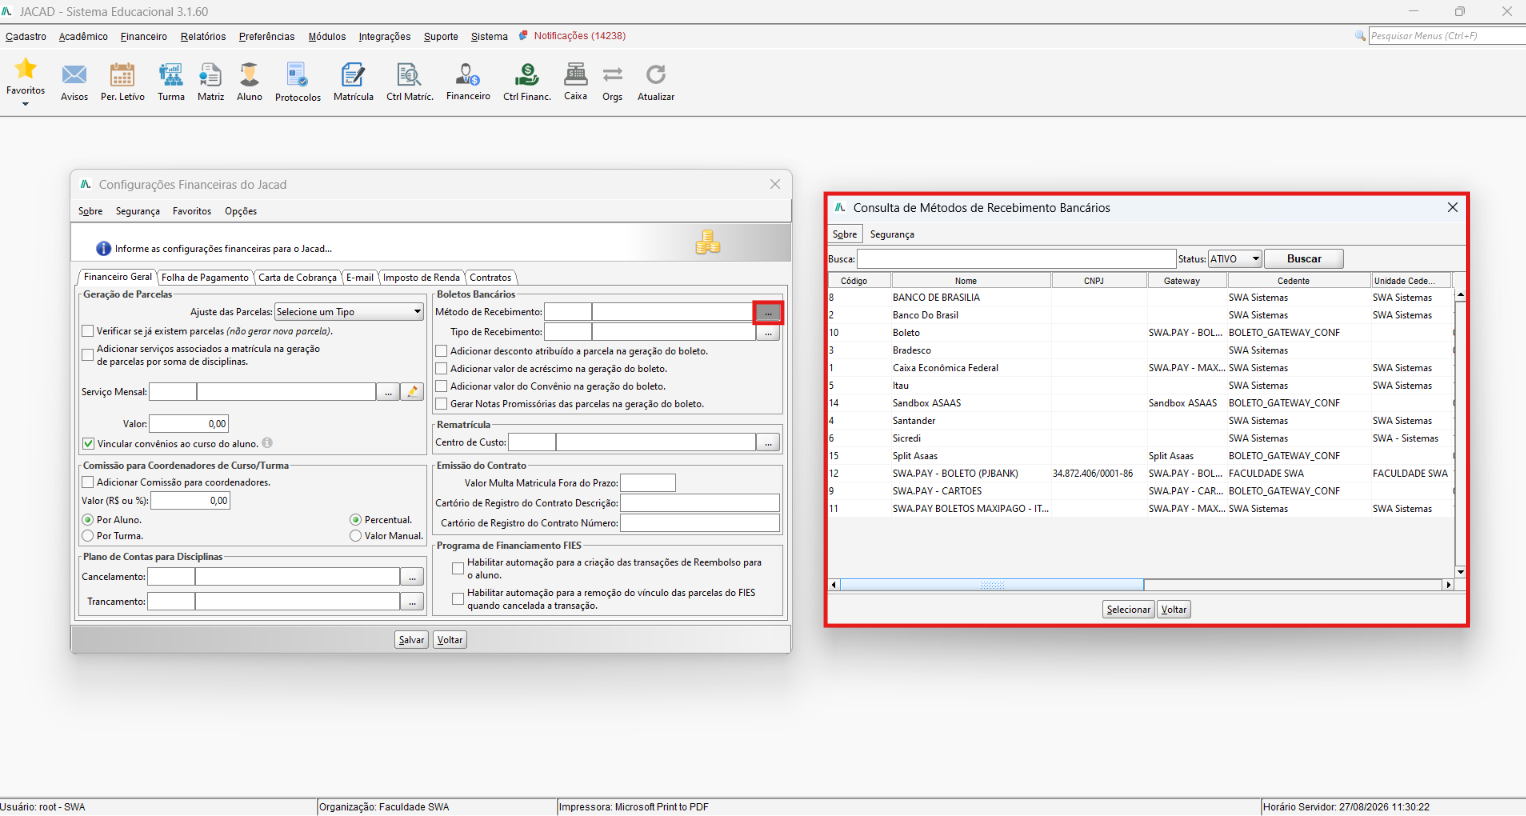Open the Matrícula toolbar icon
The image size is (1526, 816).
tap(353, 75)
